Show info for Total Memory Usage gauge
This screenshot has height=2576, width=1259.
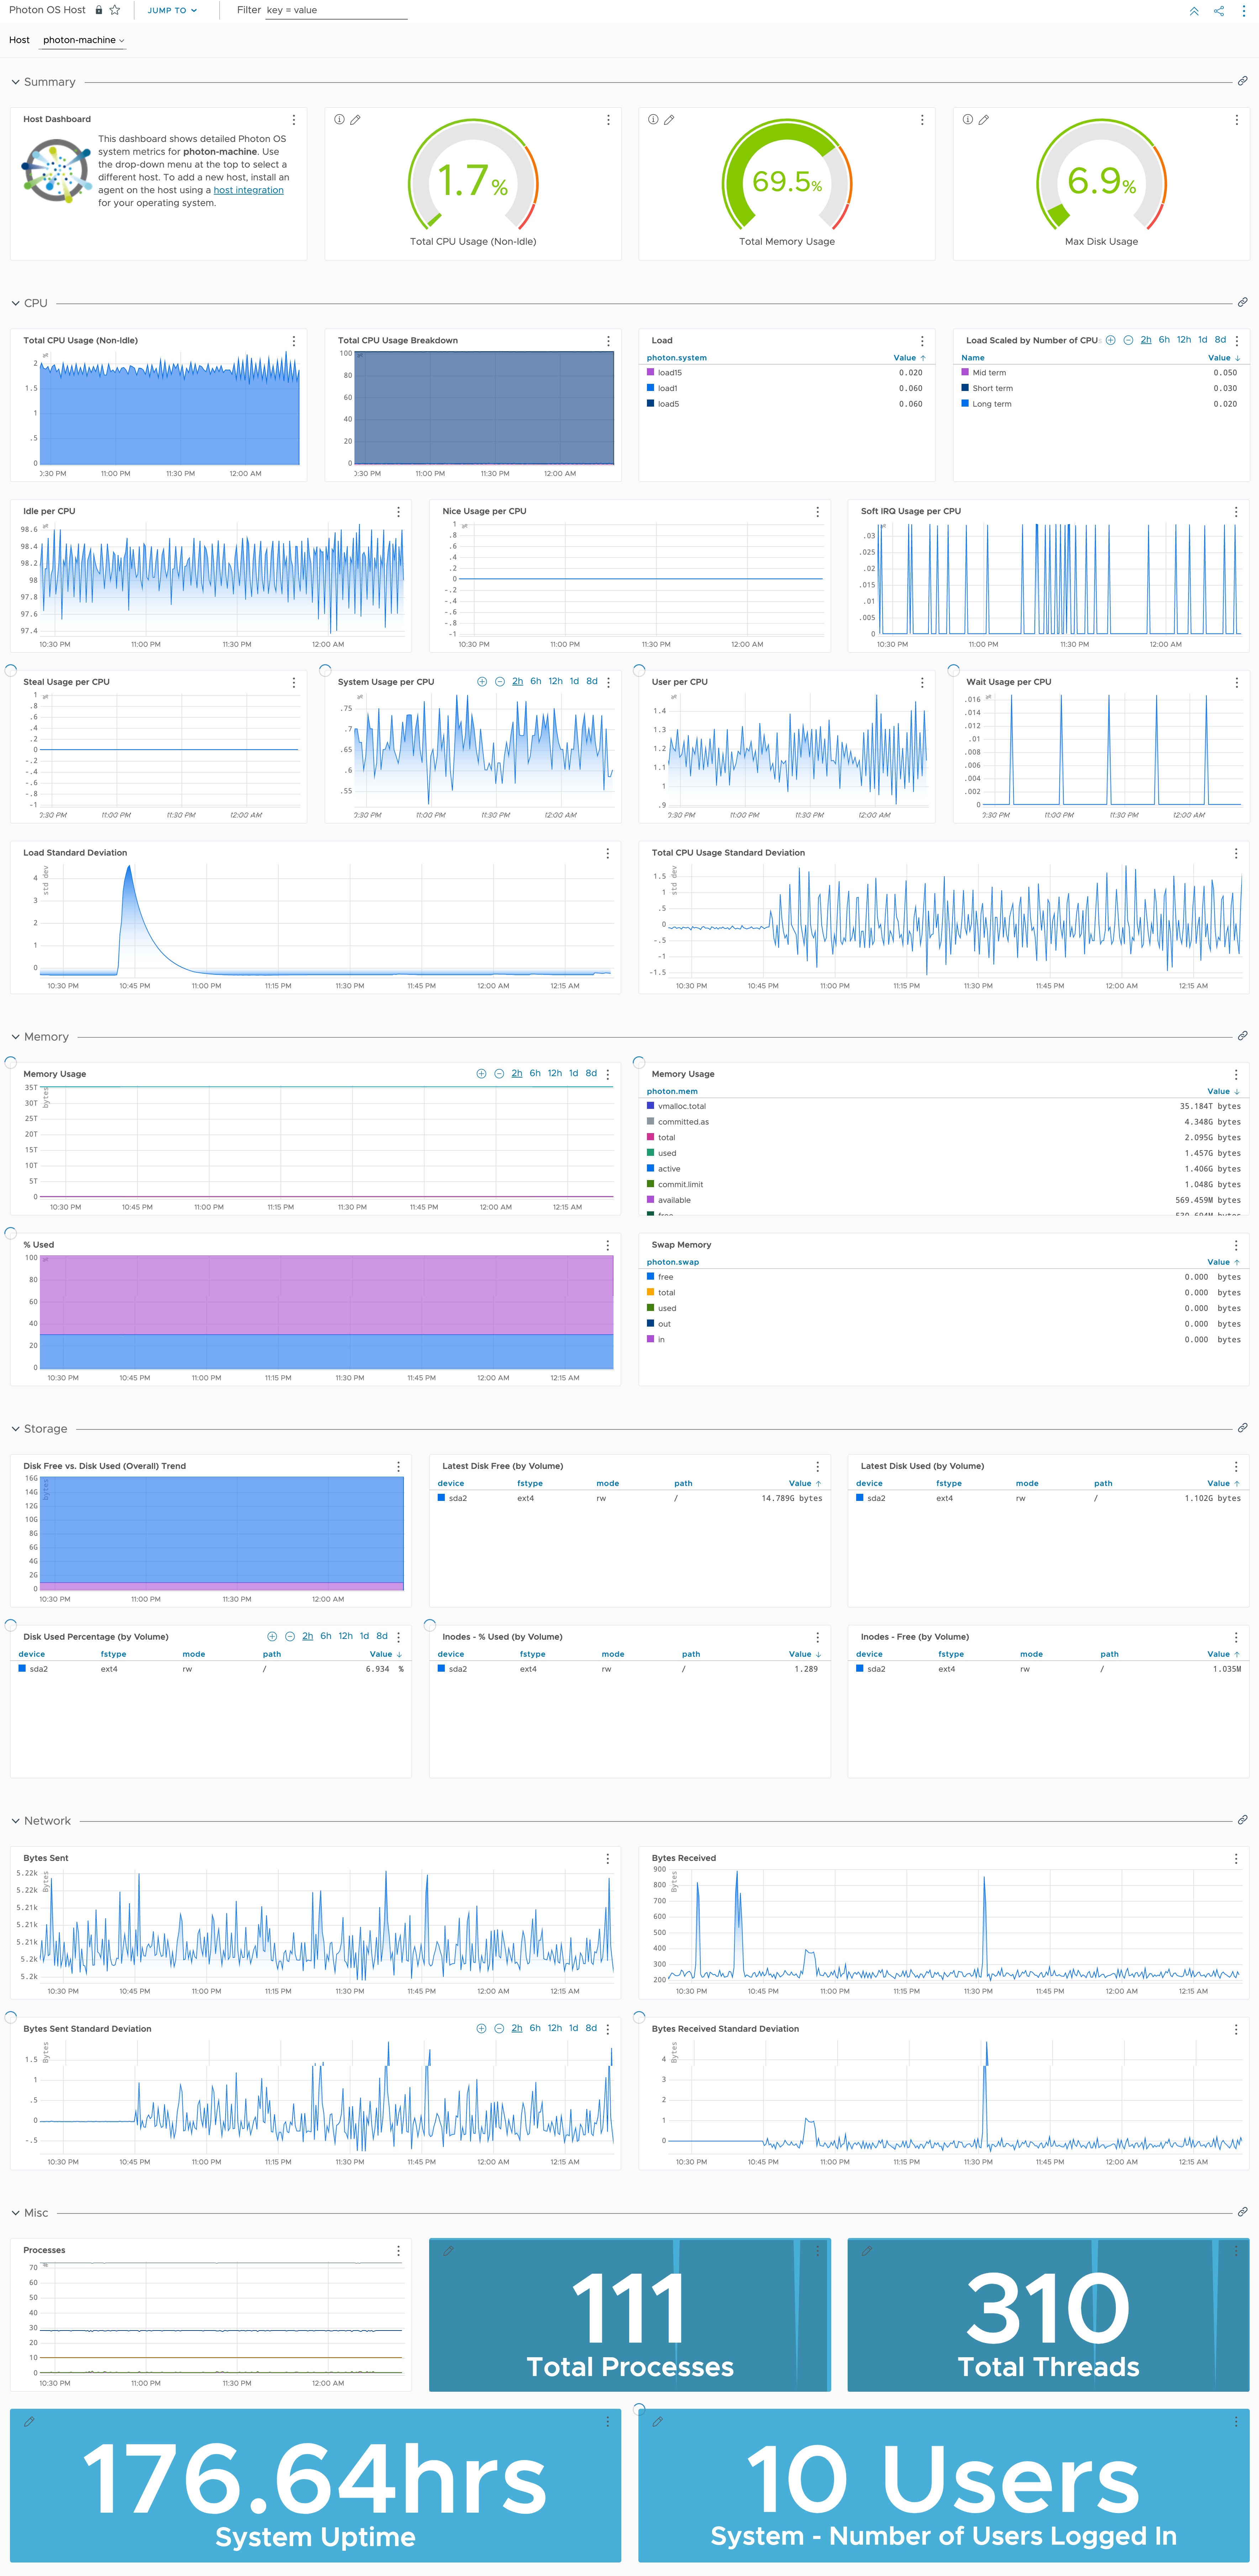point(653,119)
